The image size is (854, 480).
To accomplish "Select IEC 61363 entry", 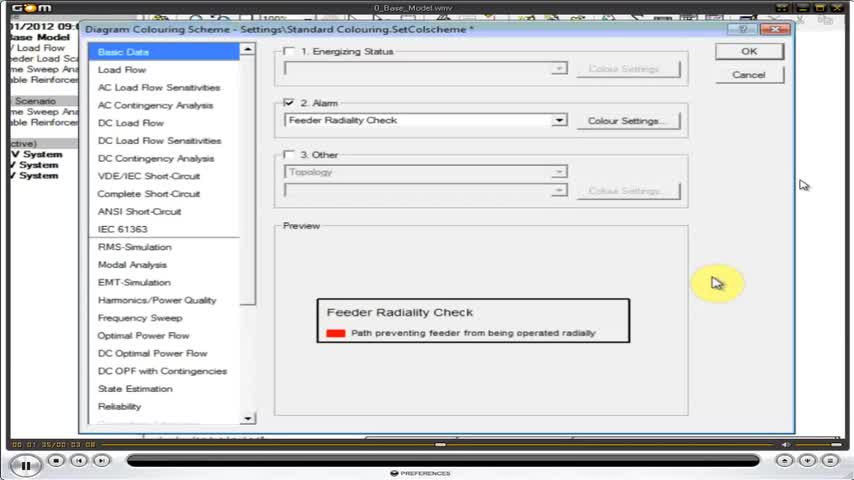I will pos(123,229).
